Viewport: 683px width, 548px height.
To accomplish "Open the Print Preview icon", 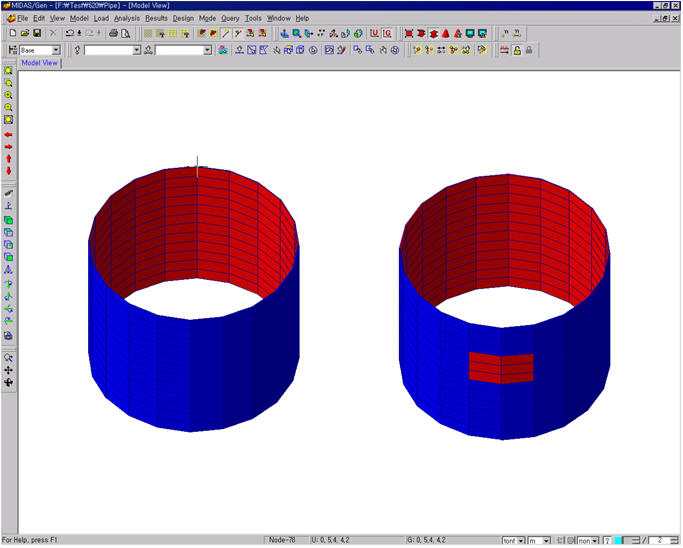I will coord(125,33).
